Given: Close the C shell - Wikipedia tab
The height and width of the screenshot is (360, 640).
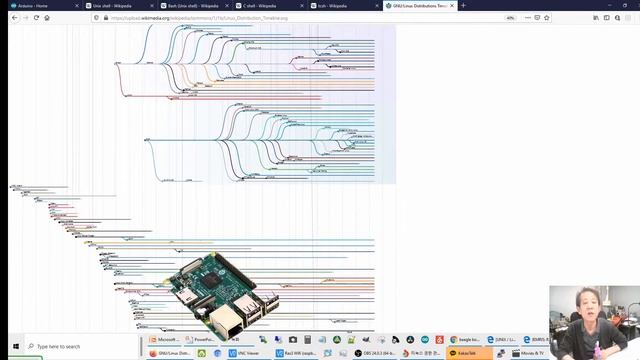Looking at the screenshot, I should pos(302,6).
